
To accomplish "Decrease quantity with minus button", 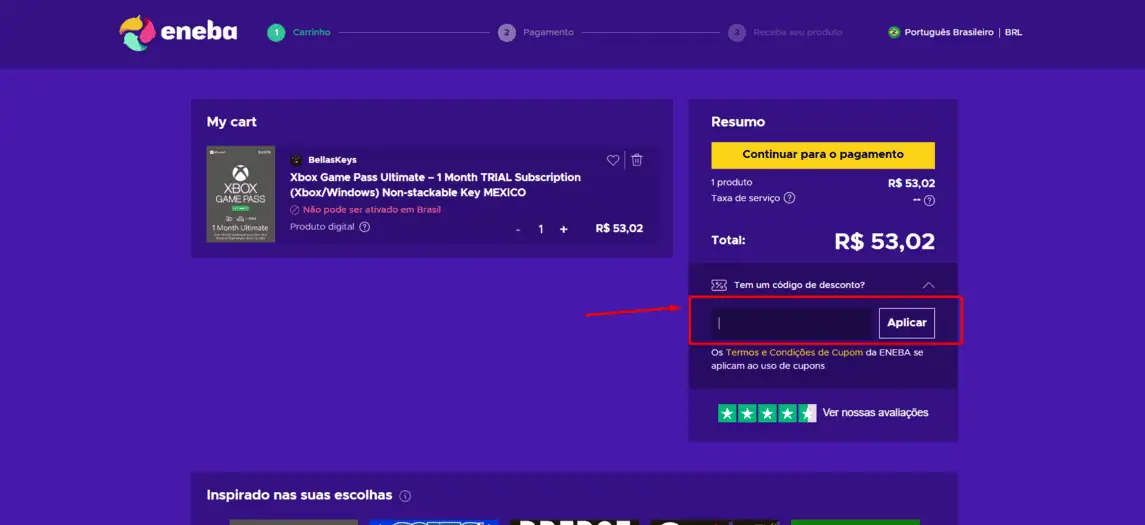I will pyautogui.click(x=518, y=229).
